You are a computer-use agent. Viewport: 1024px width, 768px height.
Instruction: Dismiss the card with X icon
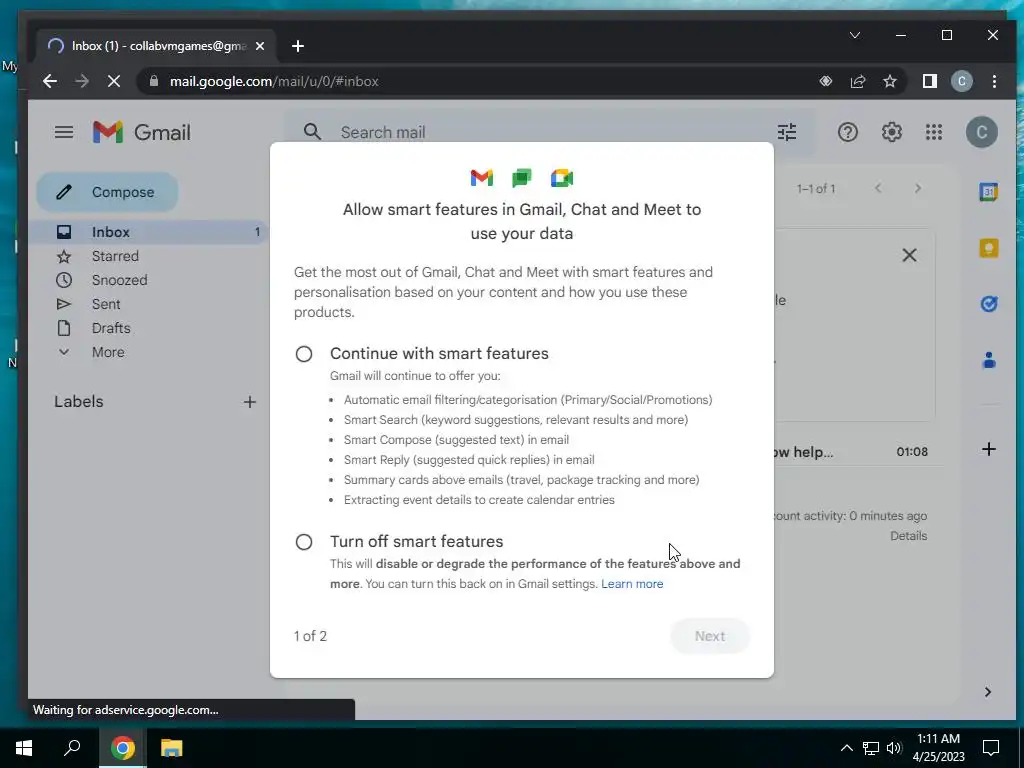909,255
